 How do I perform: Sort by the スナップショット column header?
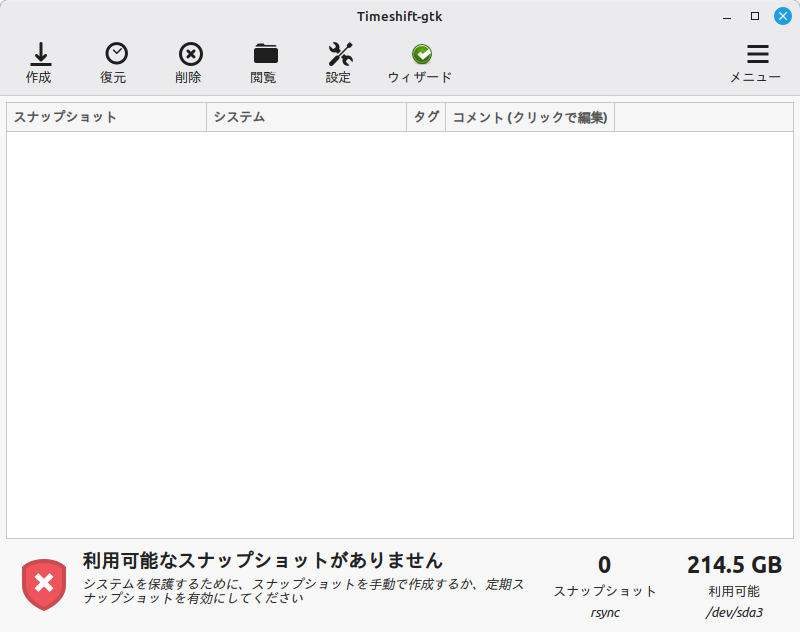(x=106, y=117)
